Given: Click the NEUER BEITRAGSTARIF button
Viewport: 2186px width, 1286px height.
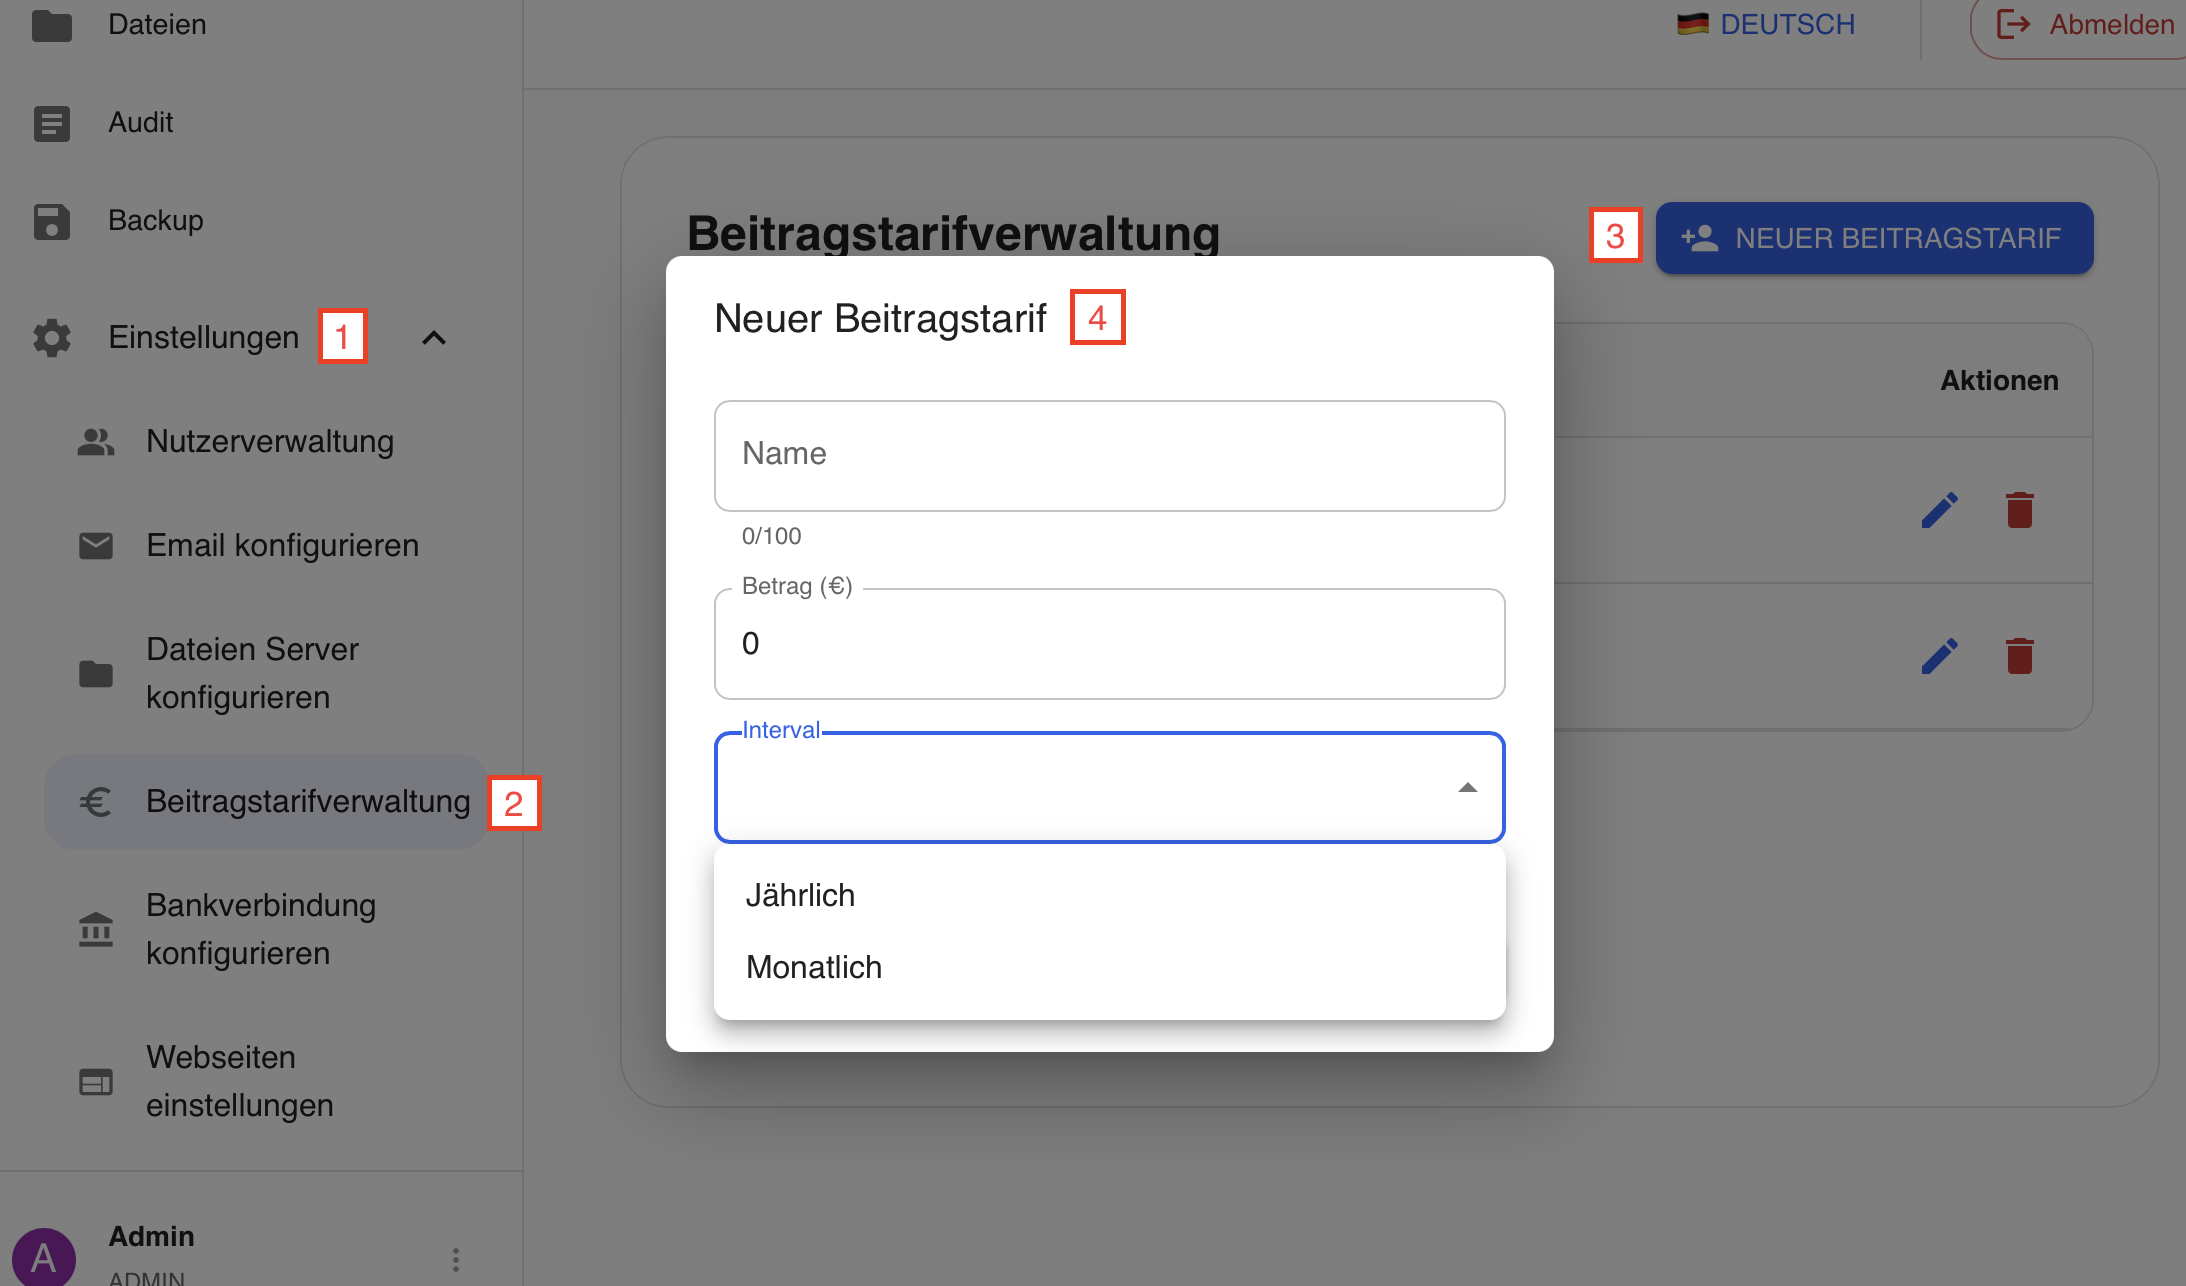Looking at the screenshot, I should (x=1874, y=238).
